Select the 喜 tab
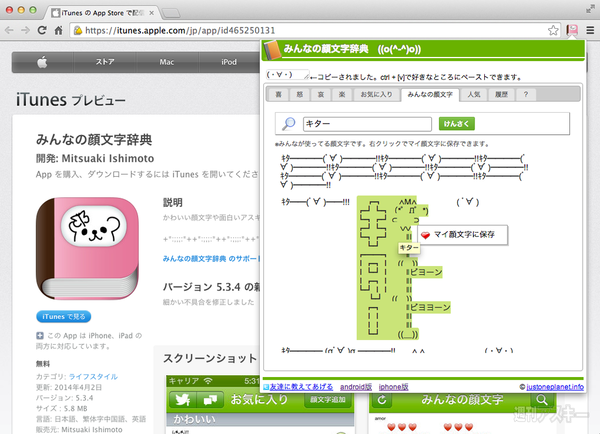The image size is (600, 434). [279, 94]
